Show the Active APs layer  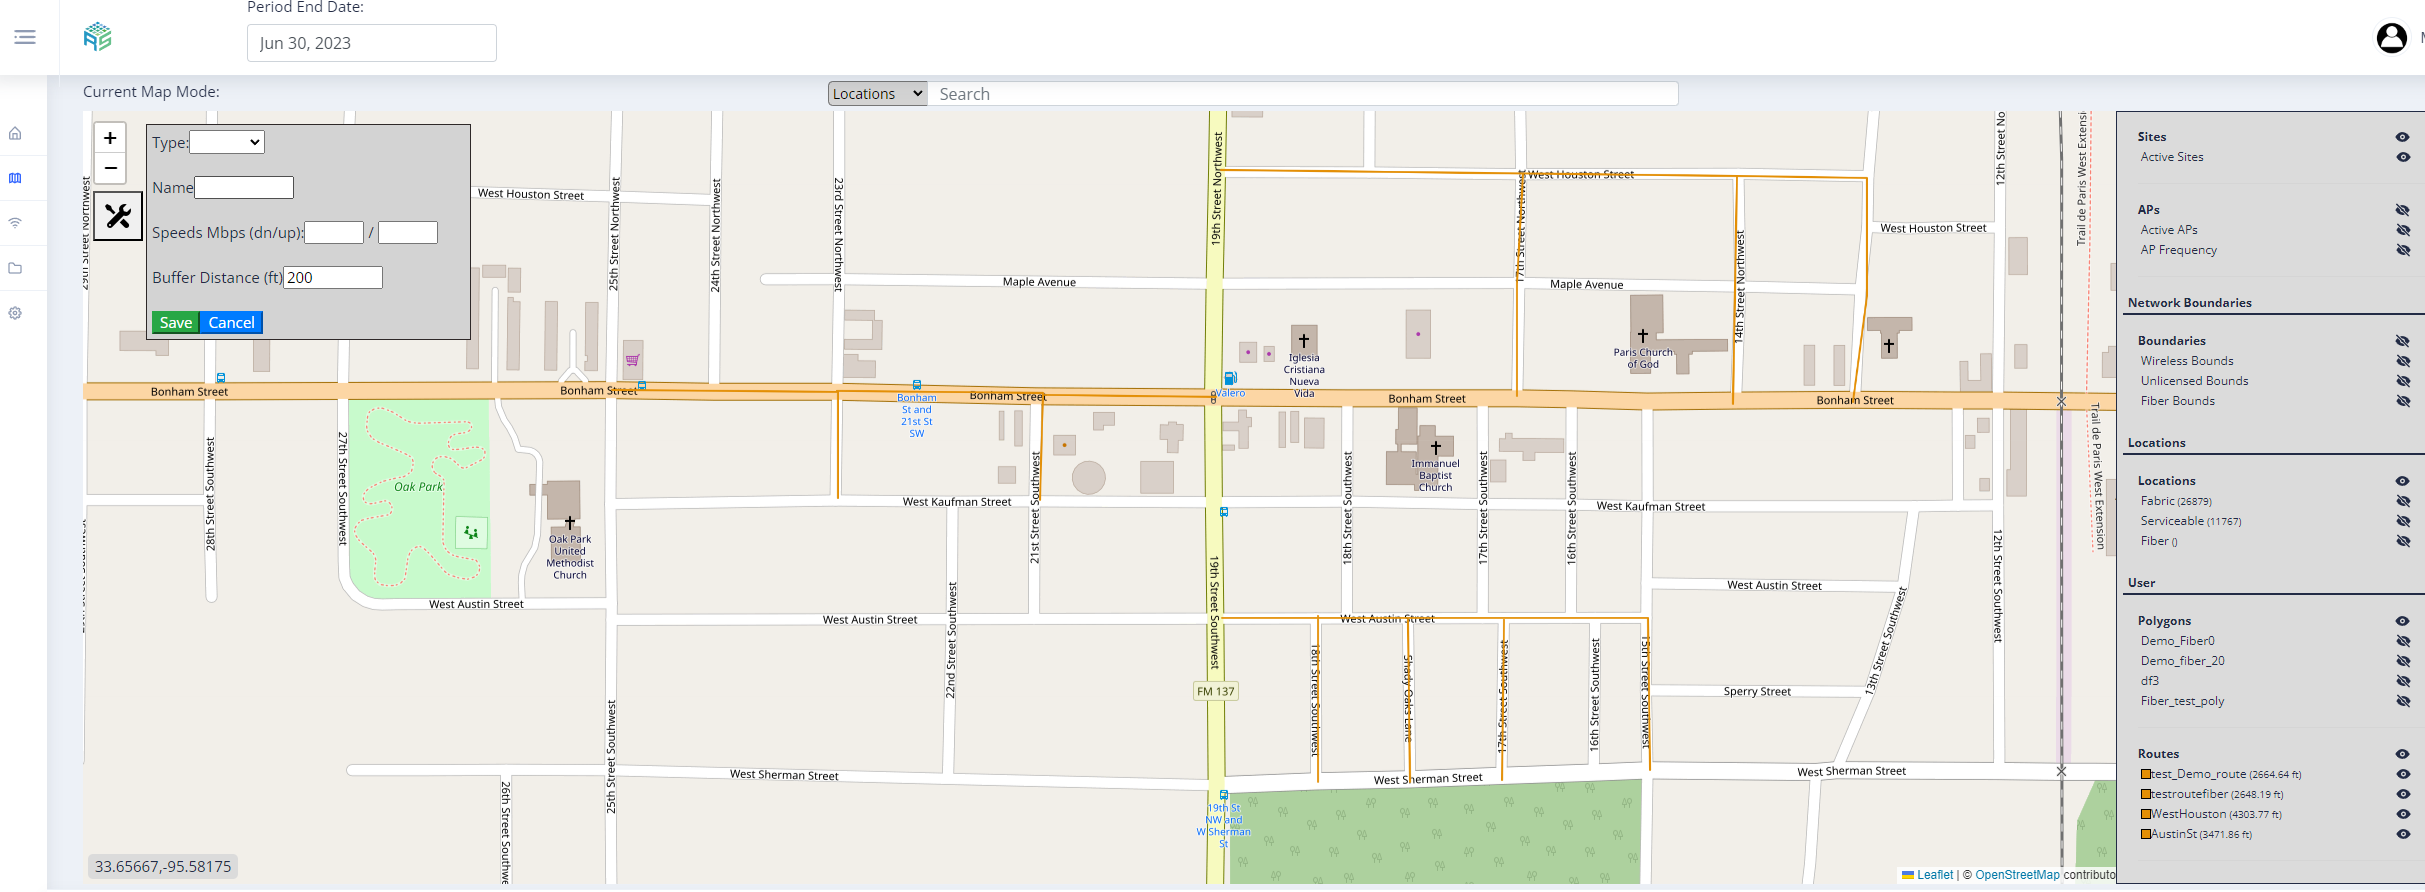coord(2402,230)
